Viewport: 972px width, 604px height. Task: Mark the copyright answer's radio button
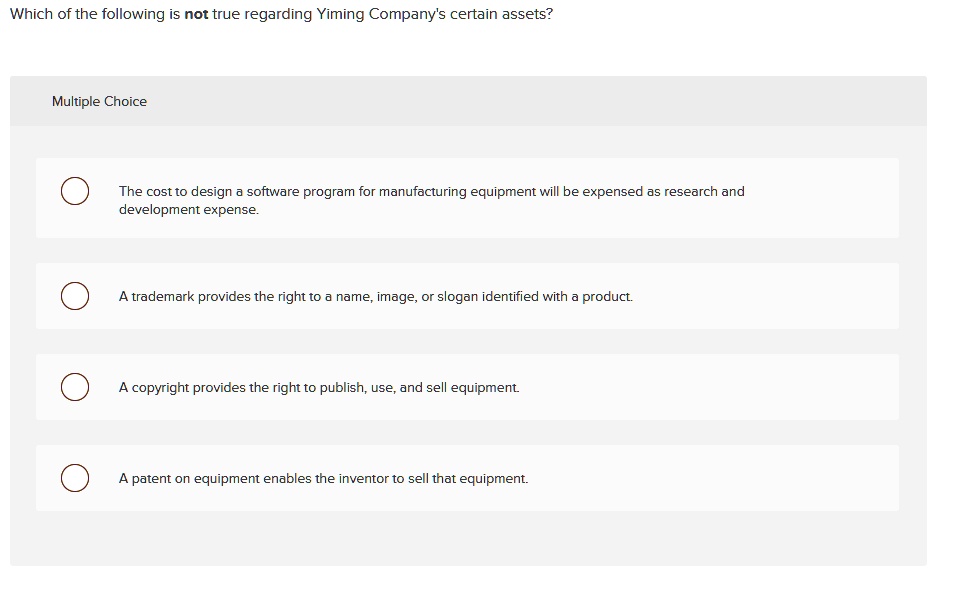click(x=73, y=387)
